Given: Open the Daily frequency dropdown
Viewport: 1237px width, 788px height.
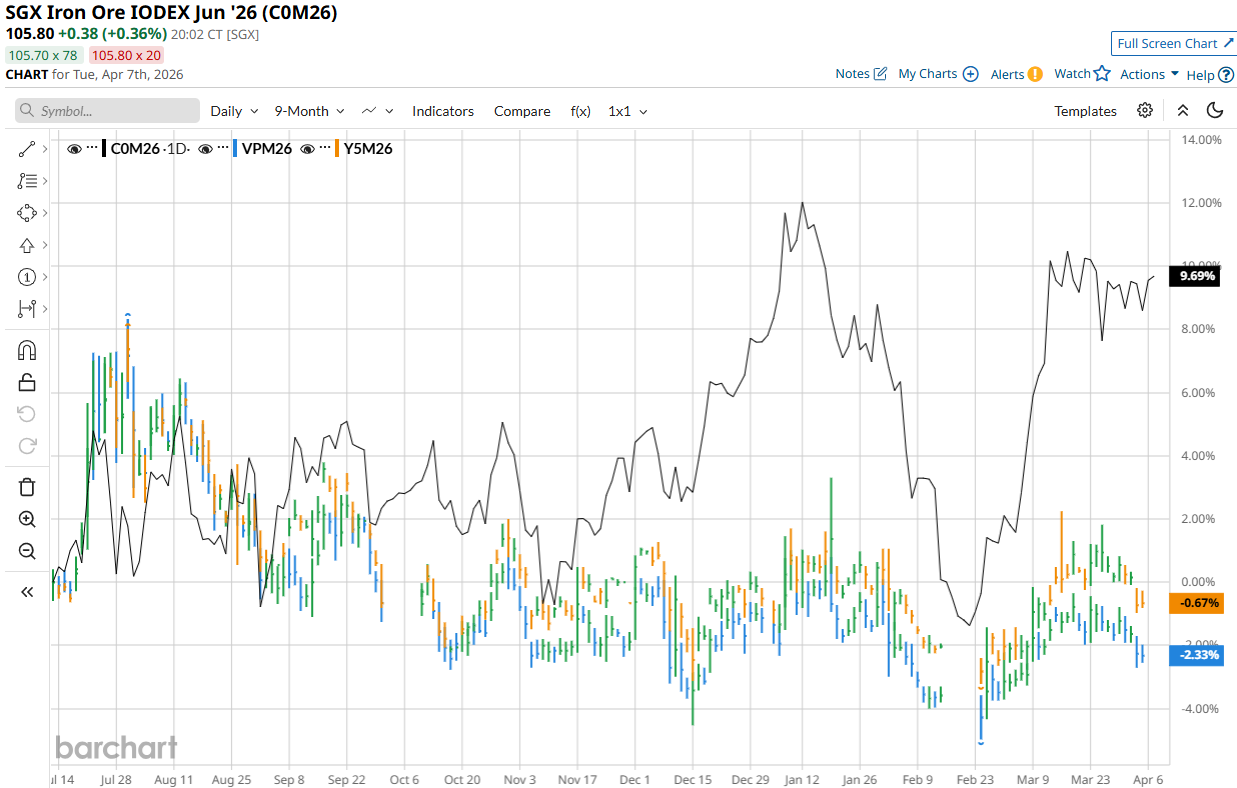Looking at the screenshot, I should pyautogui.click(x=234, y=111).
